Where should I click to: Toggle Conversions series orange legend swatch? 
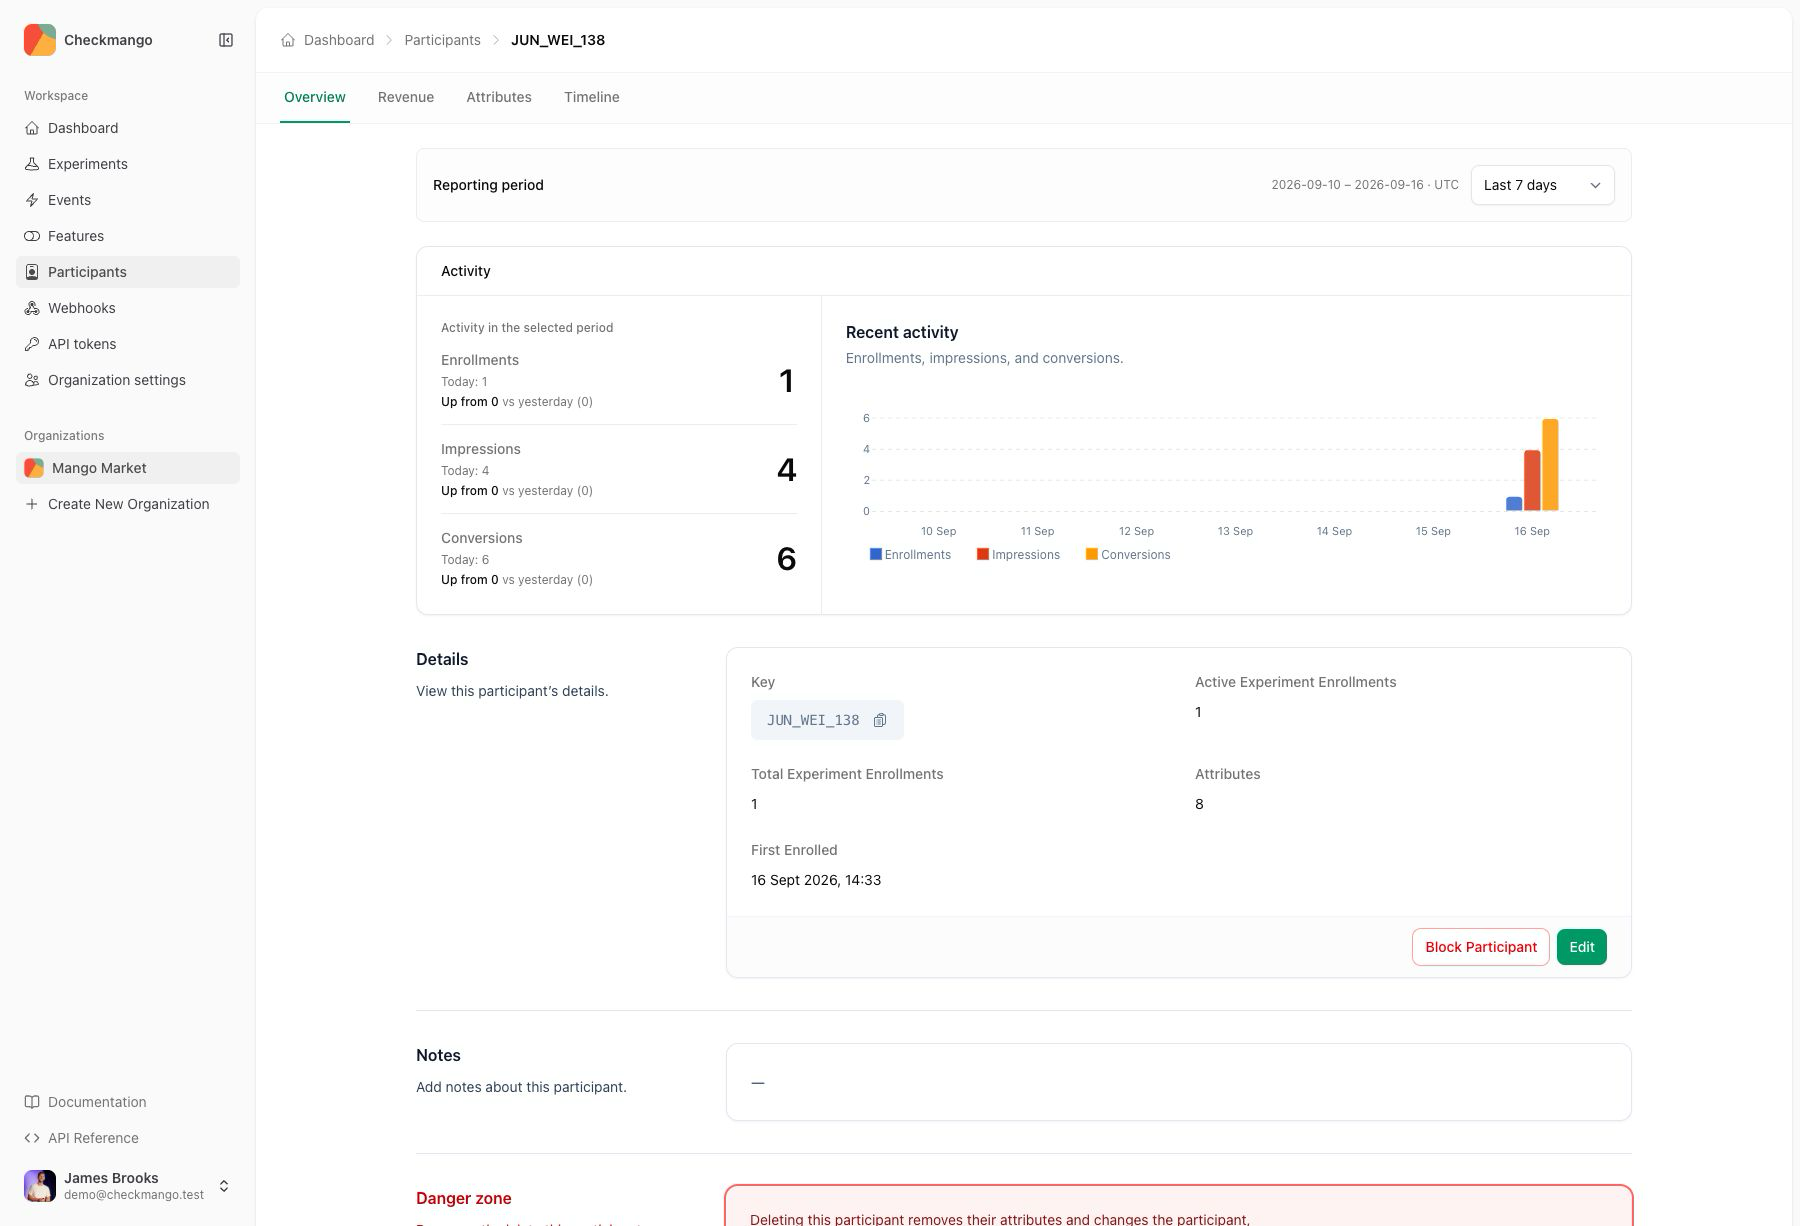pos(1092,554)
